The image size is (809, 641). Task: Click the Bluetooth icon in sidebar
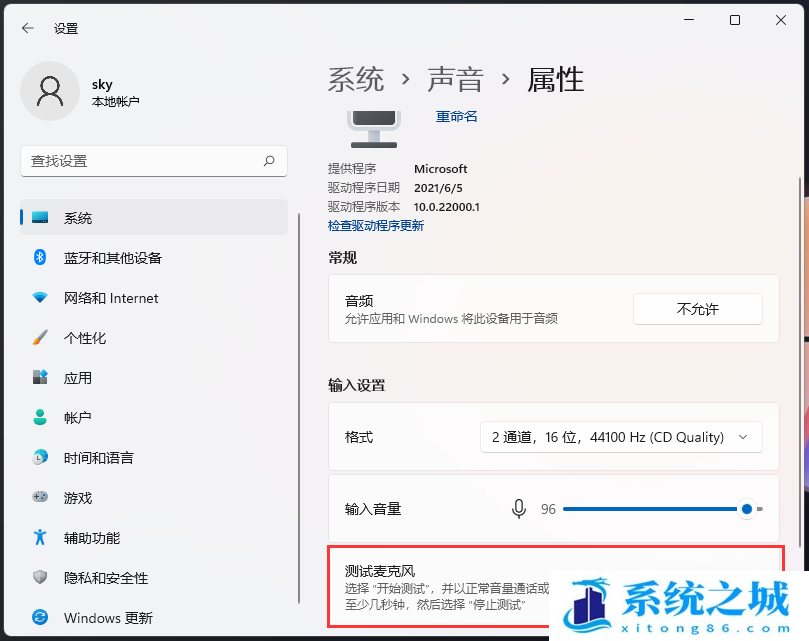pyautogui.click(x=40, y=257)
